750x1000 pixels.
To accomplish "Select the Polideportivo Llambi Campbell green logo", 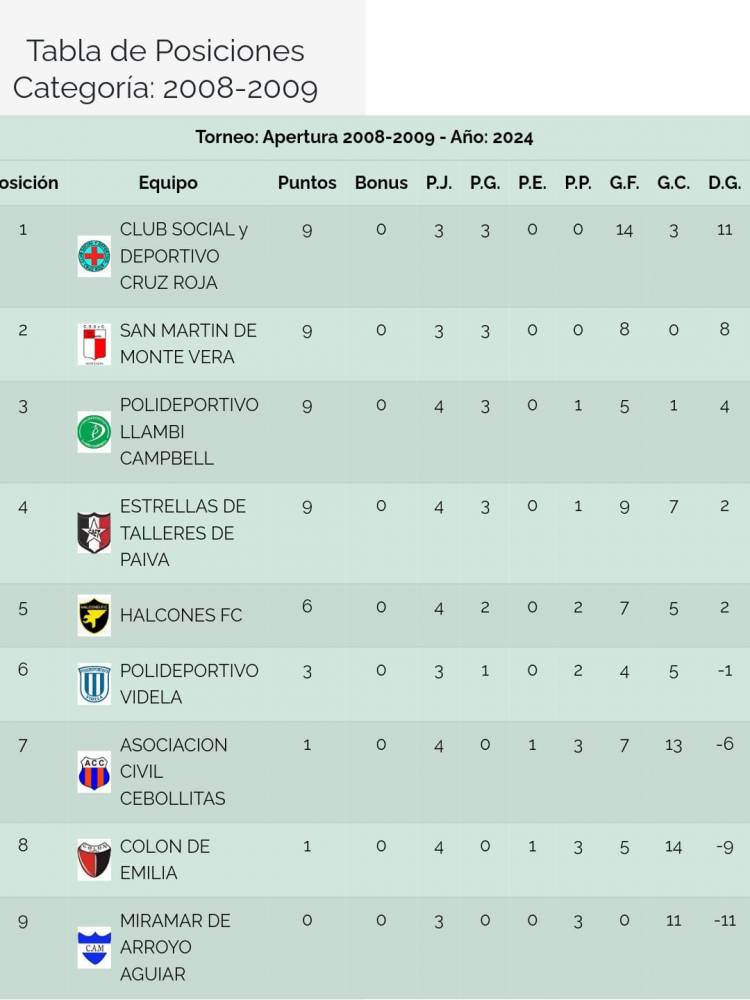I will pos(94,432).
